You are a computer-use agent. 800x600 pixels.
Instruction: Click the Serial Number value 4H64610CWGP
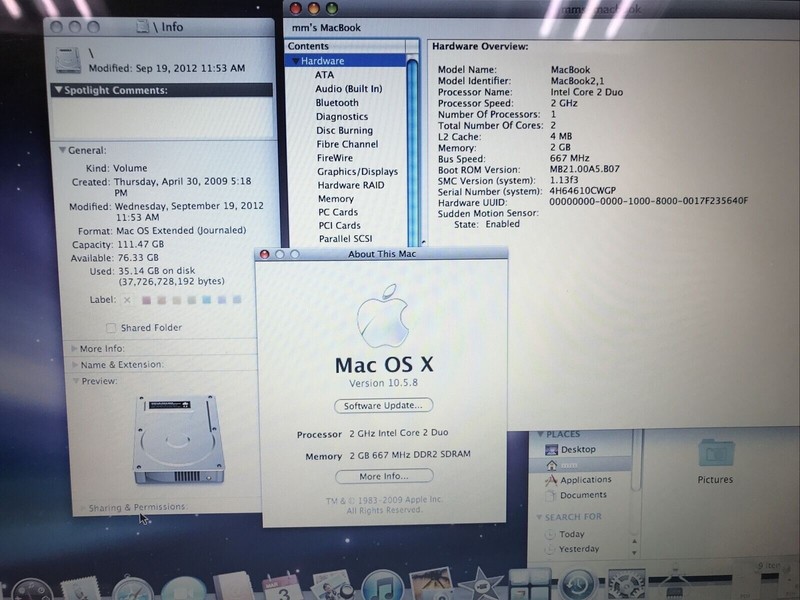click(x=582, y=190)
